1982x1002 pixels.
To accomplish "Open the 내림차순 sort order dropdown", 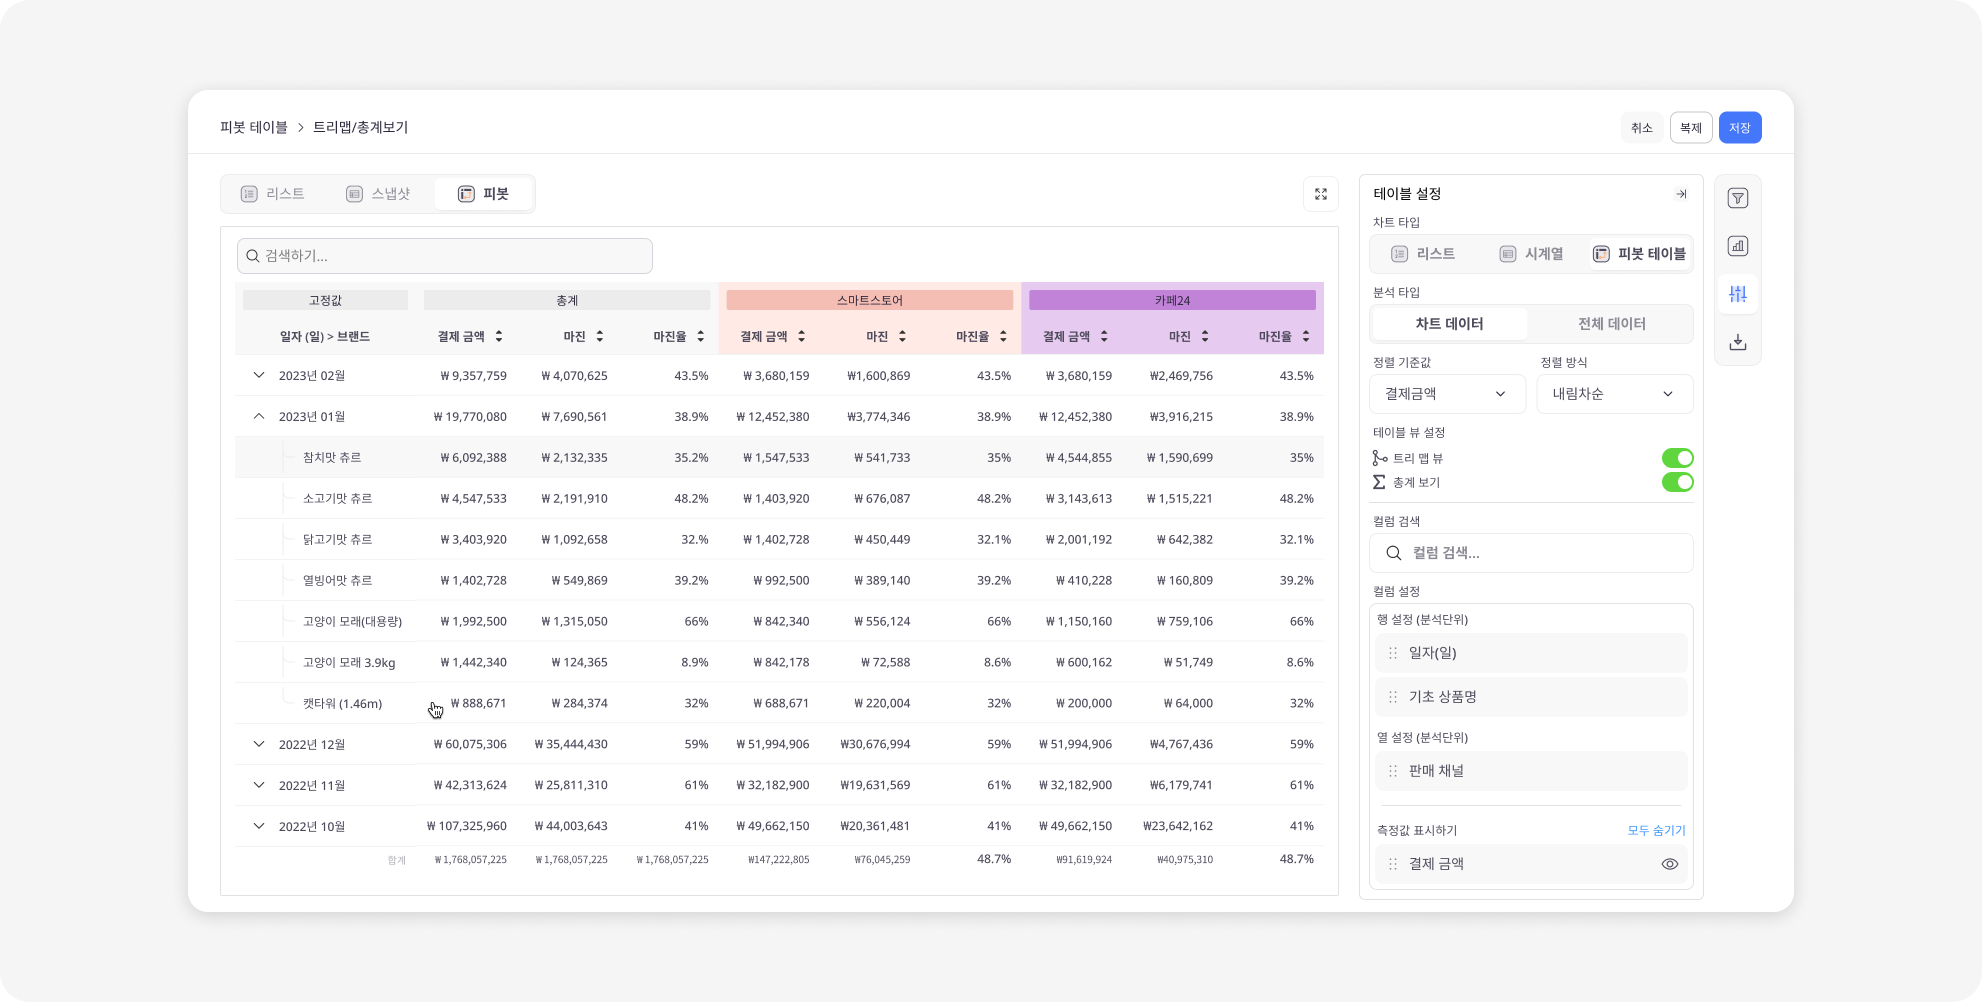I will point(1613,394).
